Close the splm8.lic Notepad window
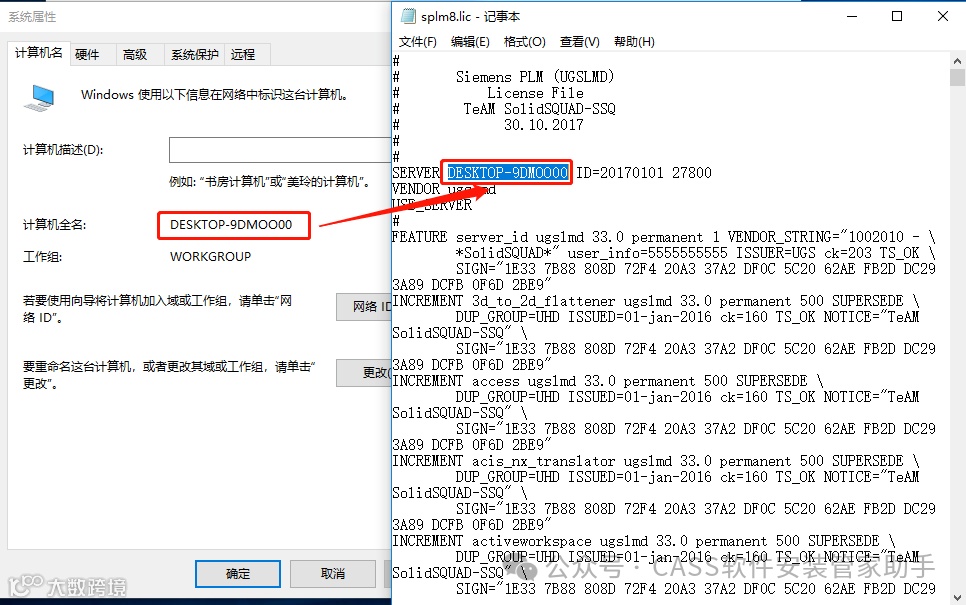 [943, 17]
